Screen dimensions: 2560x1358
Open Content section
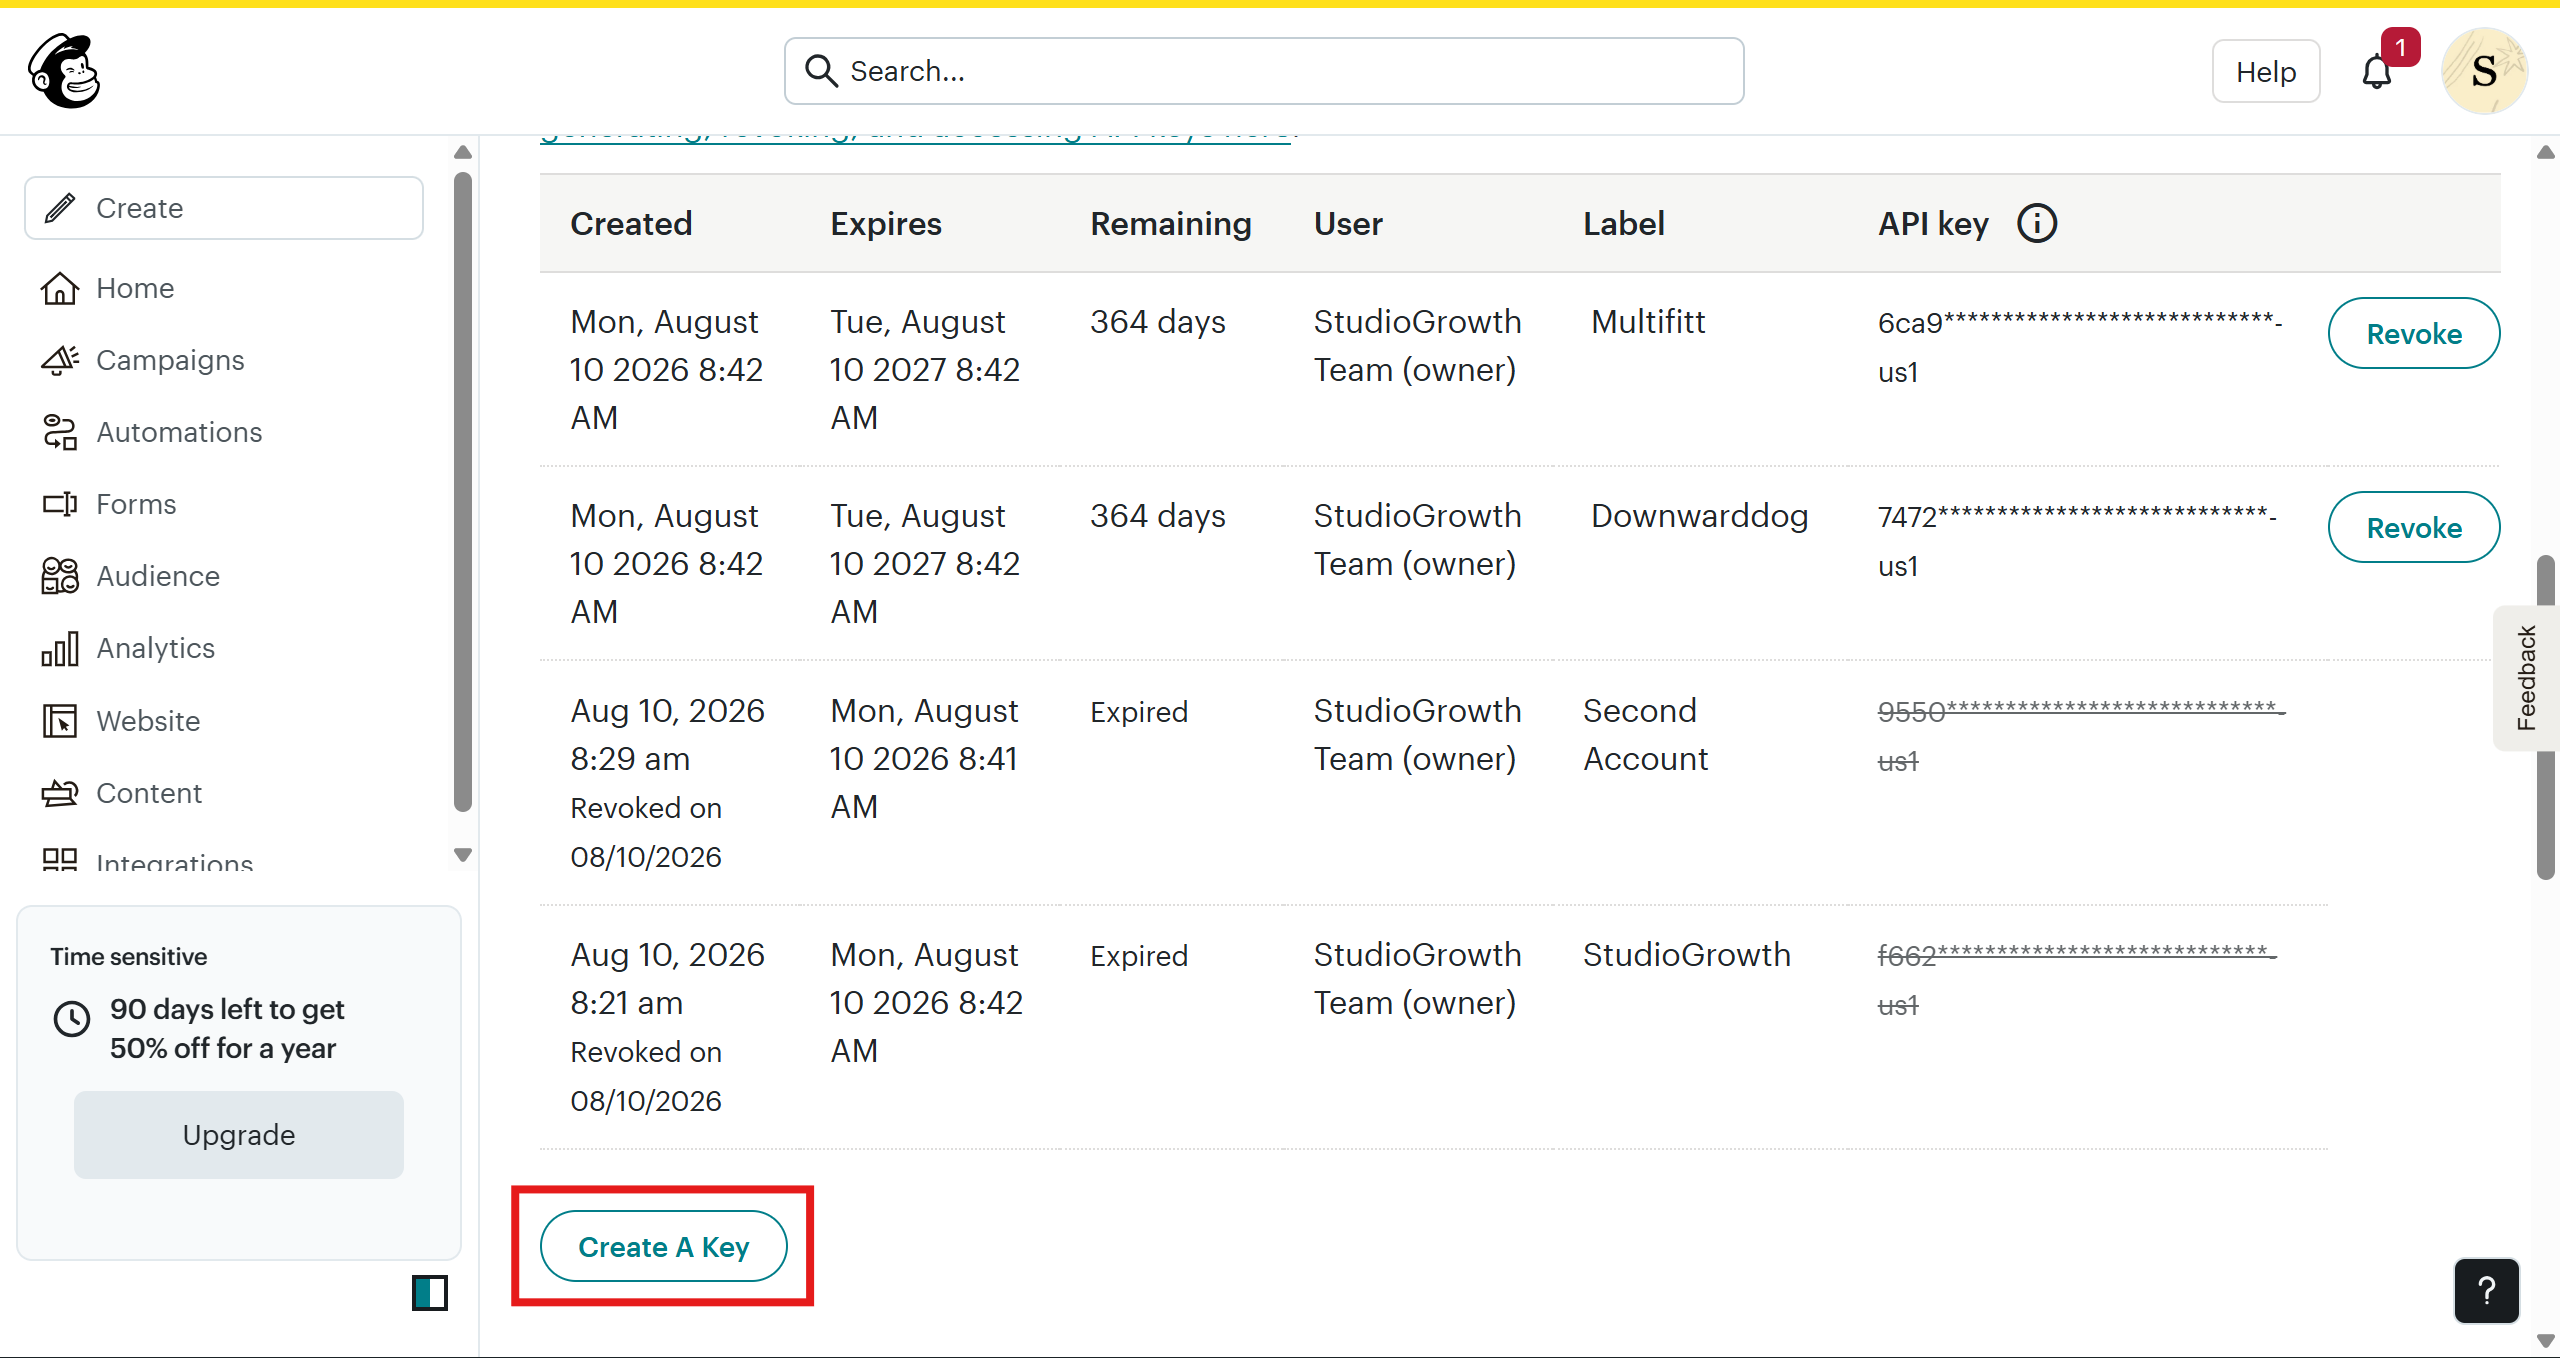coord(149,793)
